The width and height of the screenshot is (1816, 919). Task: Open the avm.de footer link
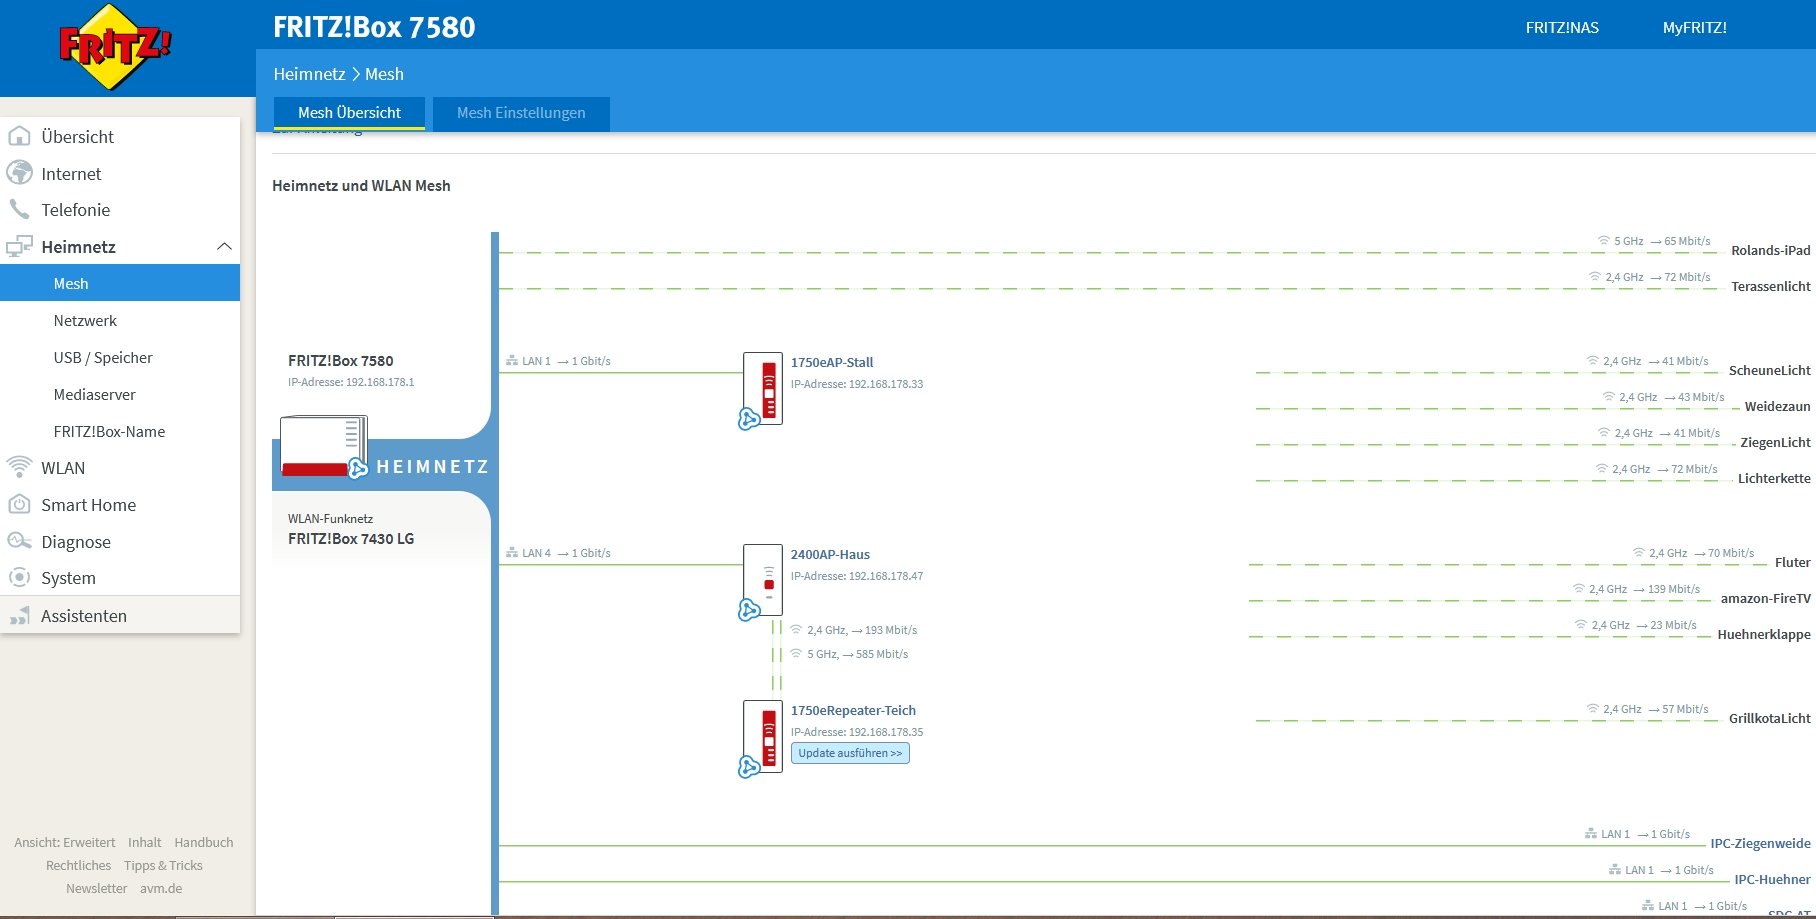(x=161, y=888)
